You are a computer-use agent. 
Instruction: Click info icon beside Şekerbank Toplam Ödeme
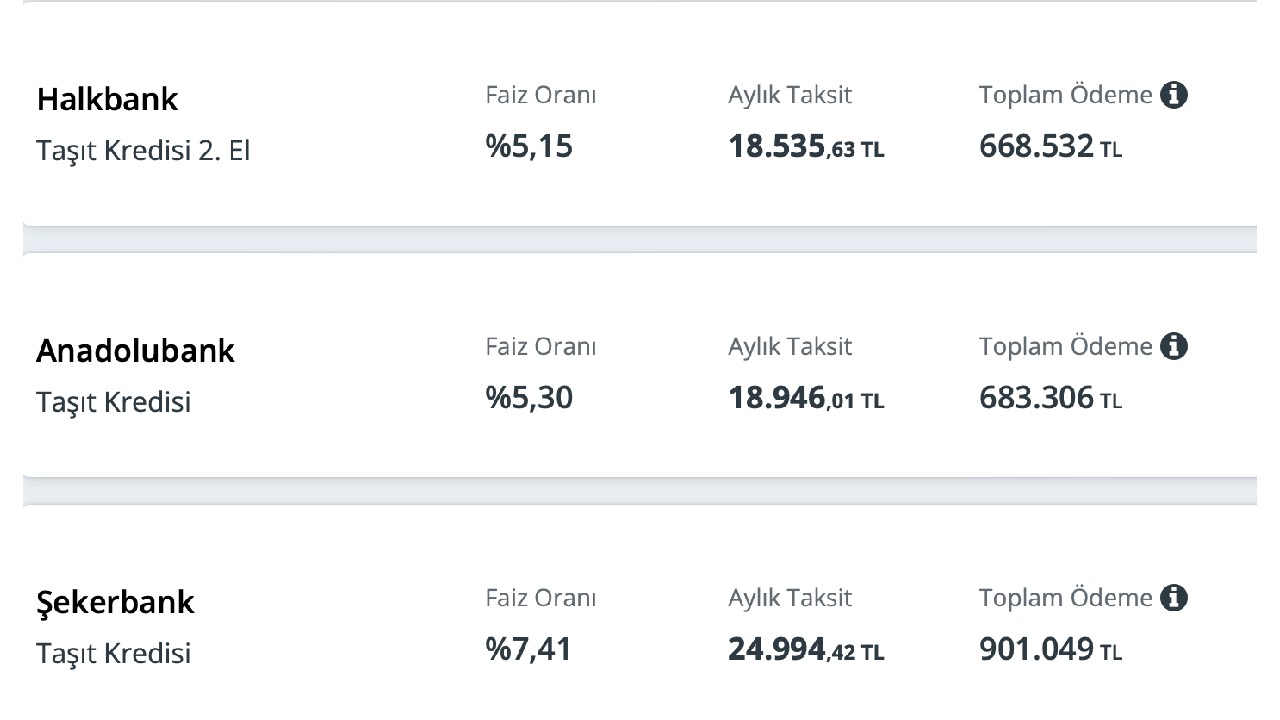(1174, 598)
